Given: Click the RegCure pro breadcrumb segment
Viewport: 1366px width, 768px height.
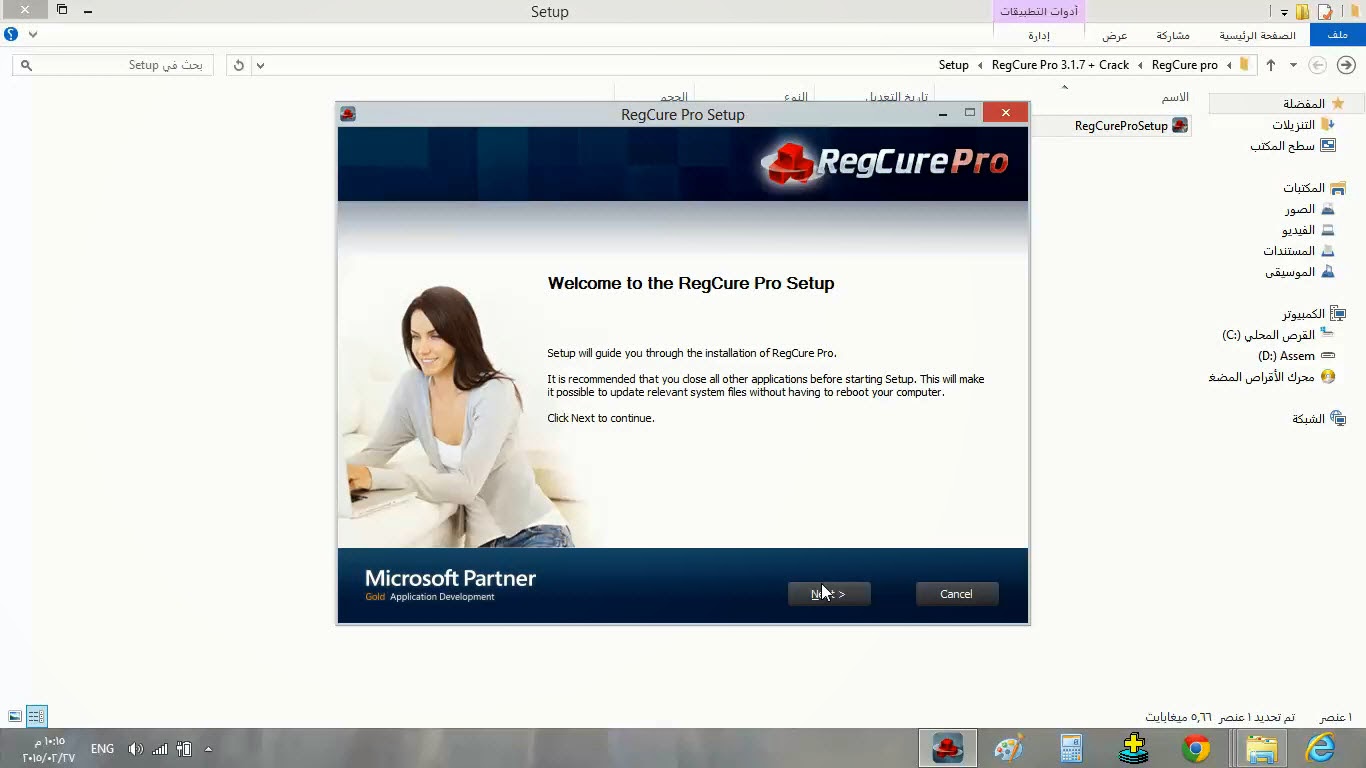Looking at the screenshot, I should [x=1184, y=65].
